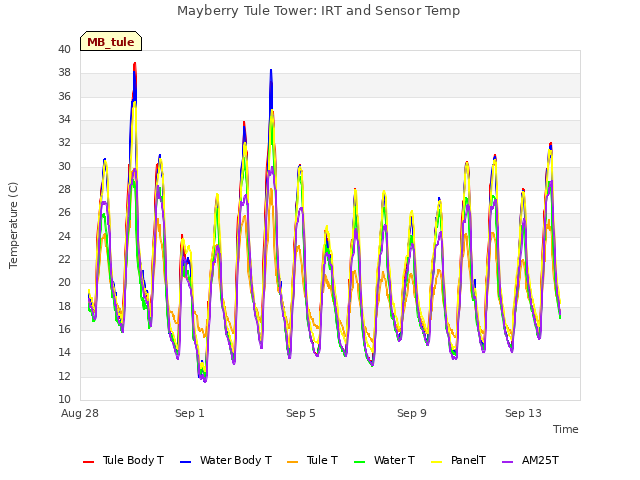Image resolution: width=640 pixels, height=480 pixels.
Task: Toggle the Water Body T legend entry
Action: click(x=226, y=460)
